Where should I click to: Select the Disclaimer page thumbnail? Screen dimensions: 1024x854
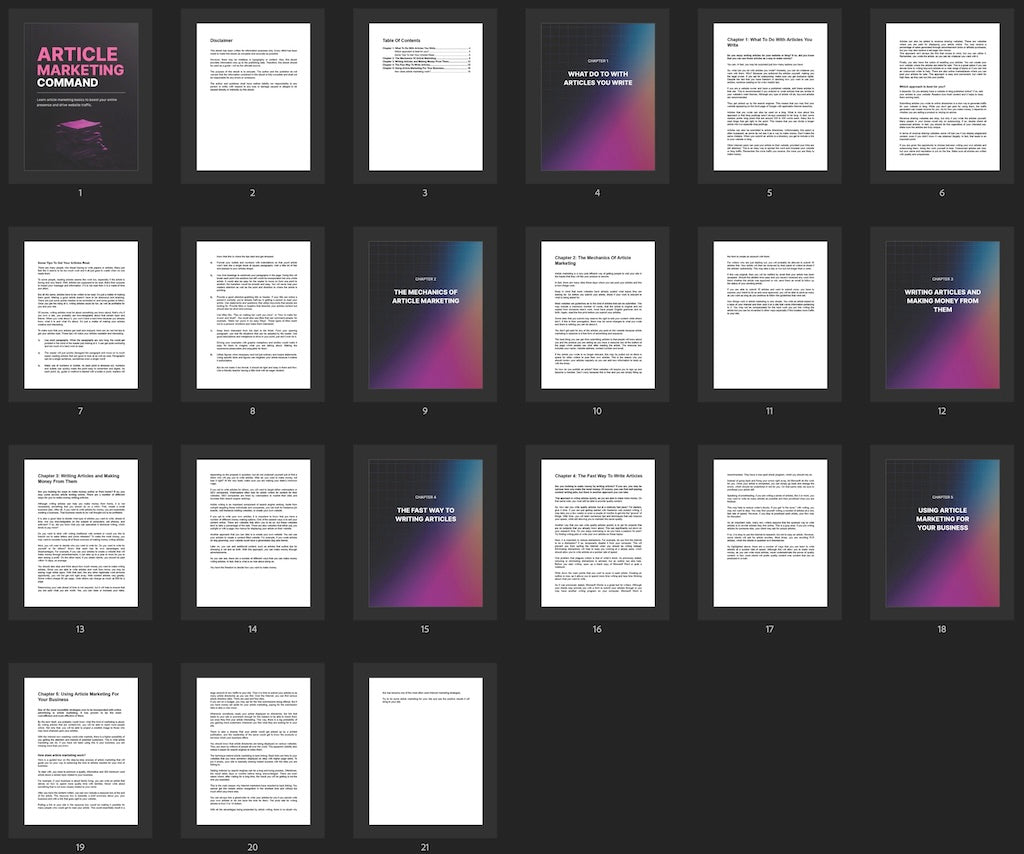point(252,95)
